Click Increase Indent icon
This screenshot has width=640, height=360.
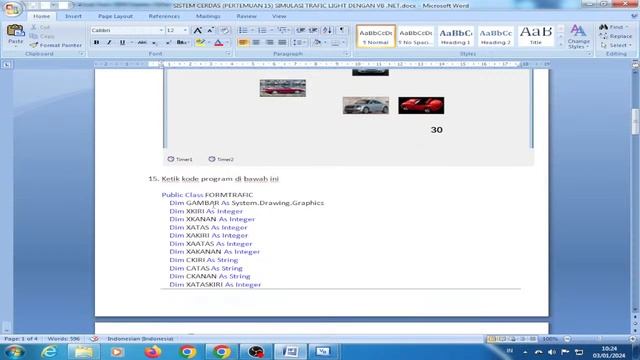click(313, 30)
